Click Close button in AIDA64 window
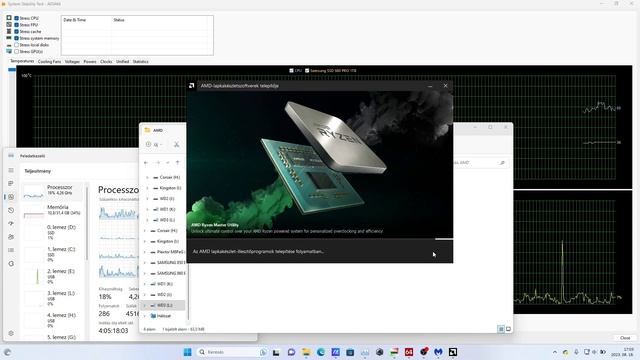Viewport: 640px width, 360px height. tap(625, 338)
